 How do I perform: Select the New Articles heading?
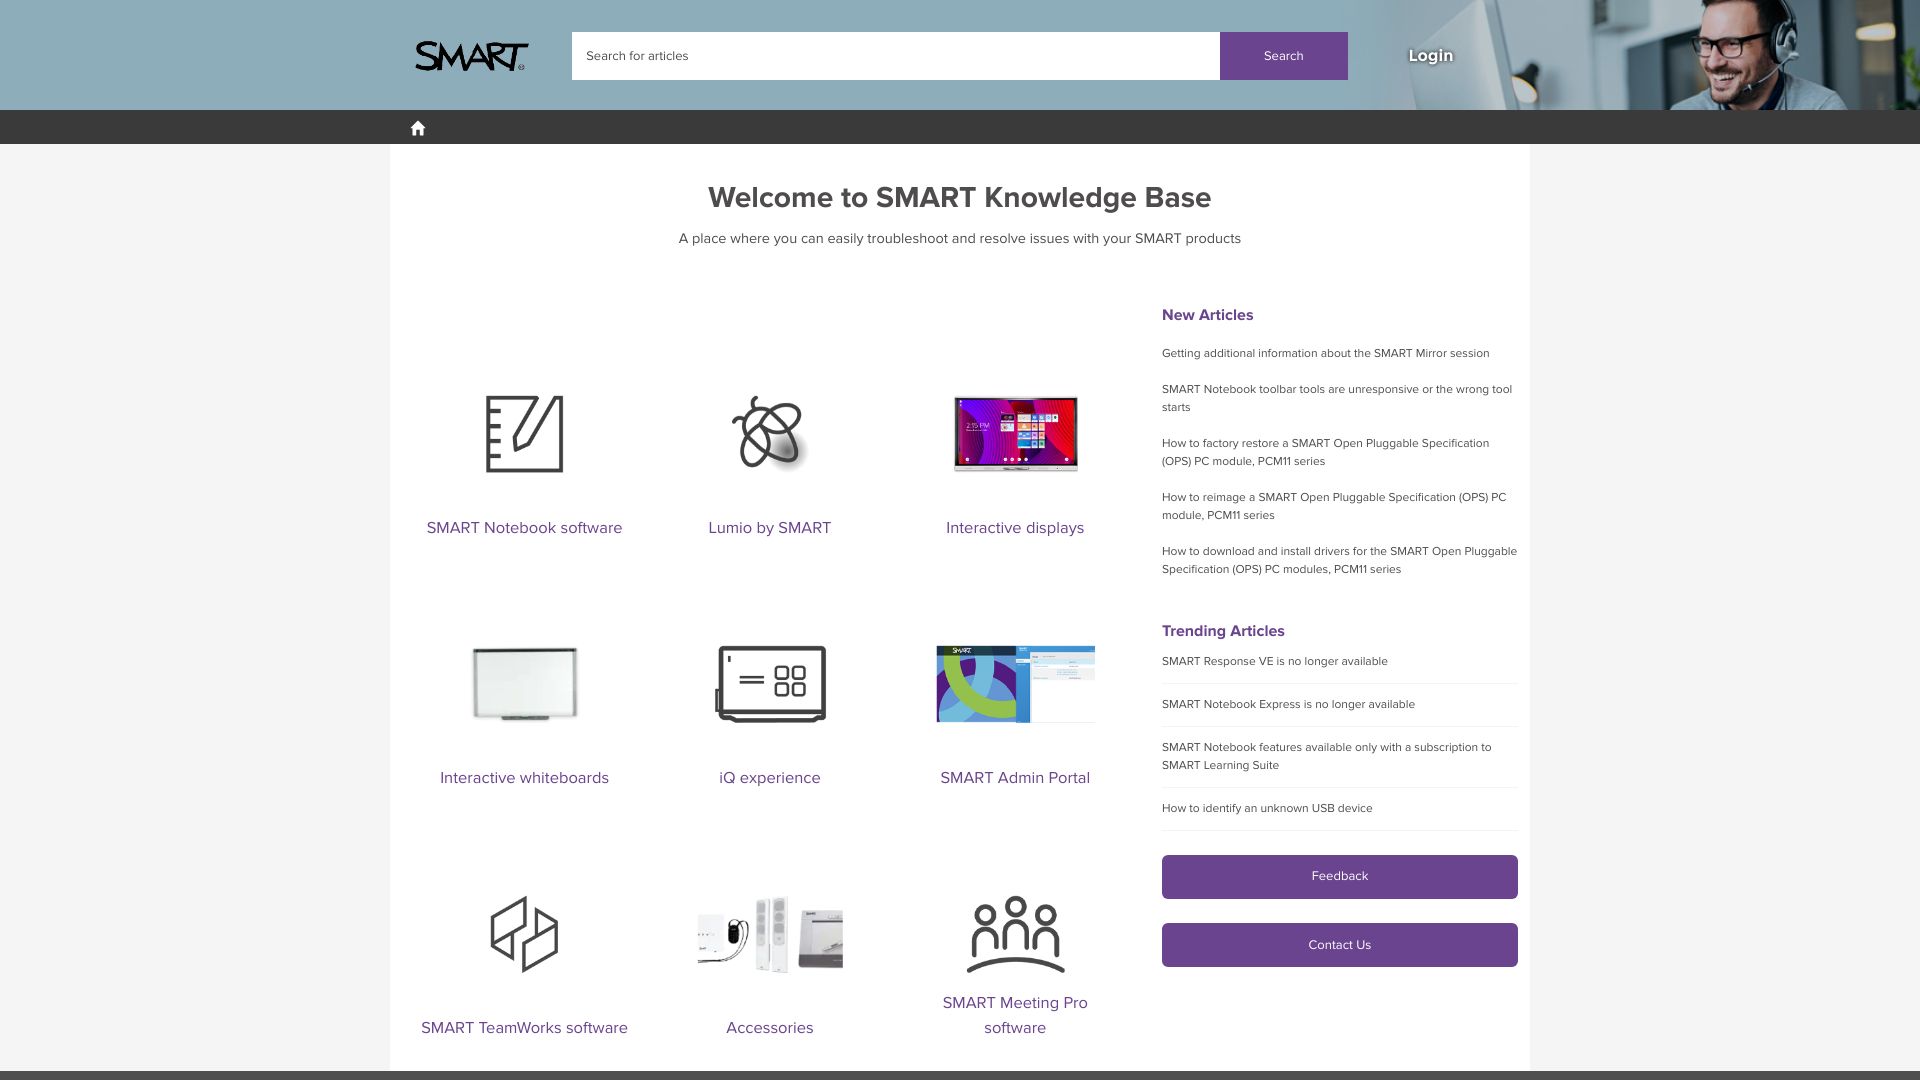coord(1207,315)
